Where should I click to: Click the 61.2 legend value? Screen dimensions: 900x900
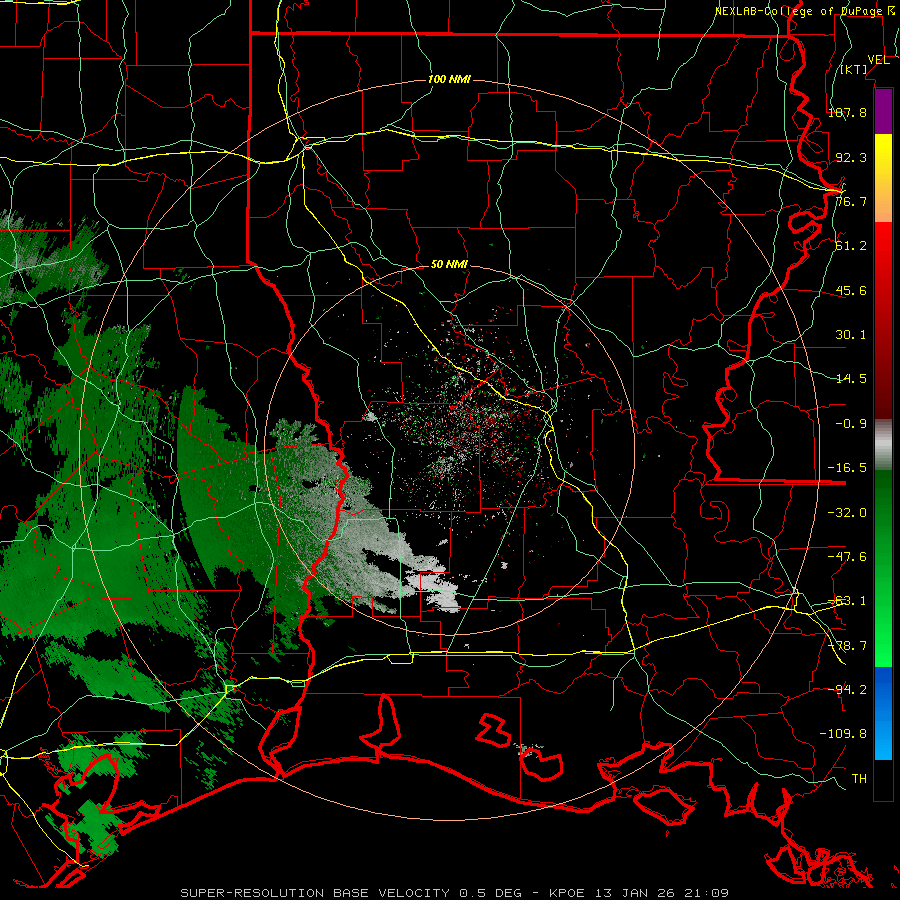pyautogui.click(x=851, y=246)
